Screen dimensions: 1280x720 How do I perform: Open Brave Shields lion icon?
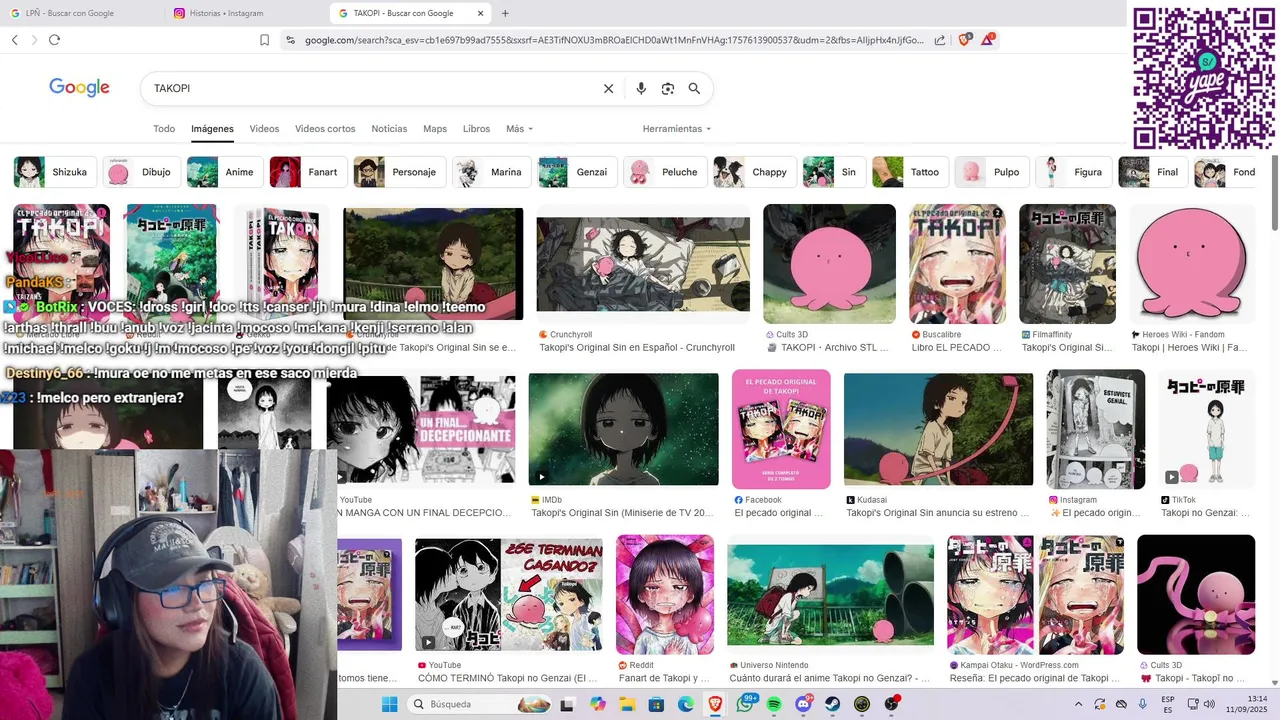point(965,40)
